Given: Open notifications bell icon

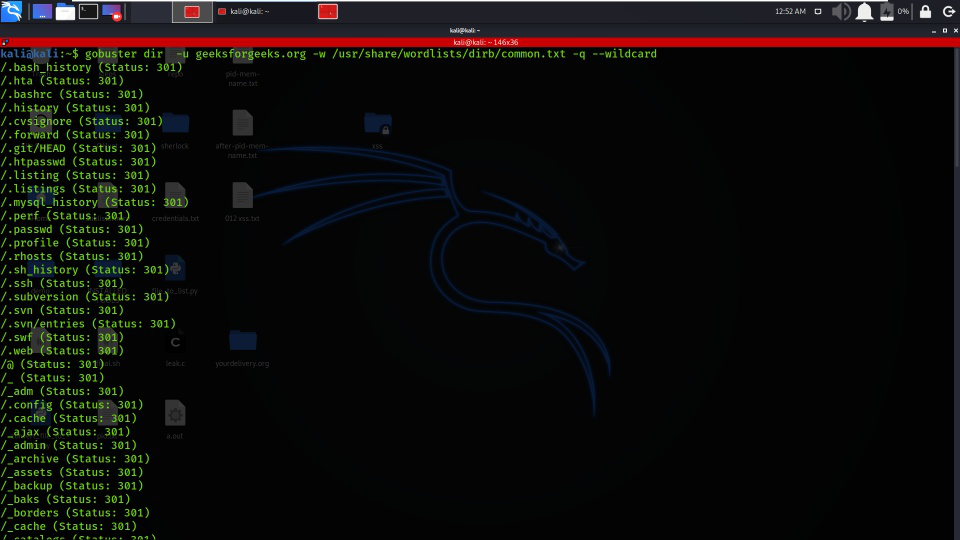Looking at the screenshot, I should pyautogui.click(x=864, y=12).
